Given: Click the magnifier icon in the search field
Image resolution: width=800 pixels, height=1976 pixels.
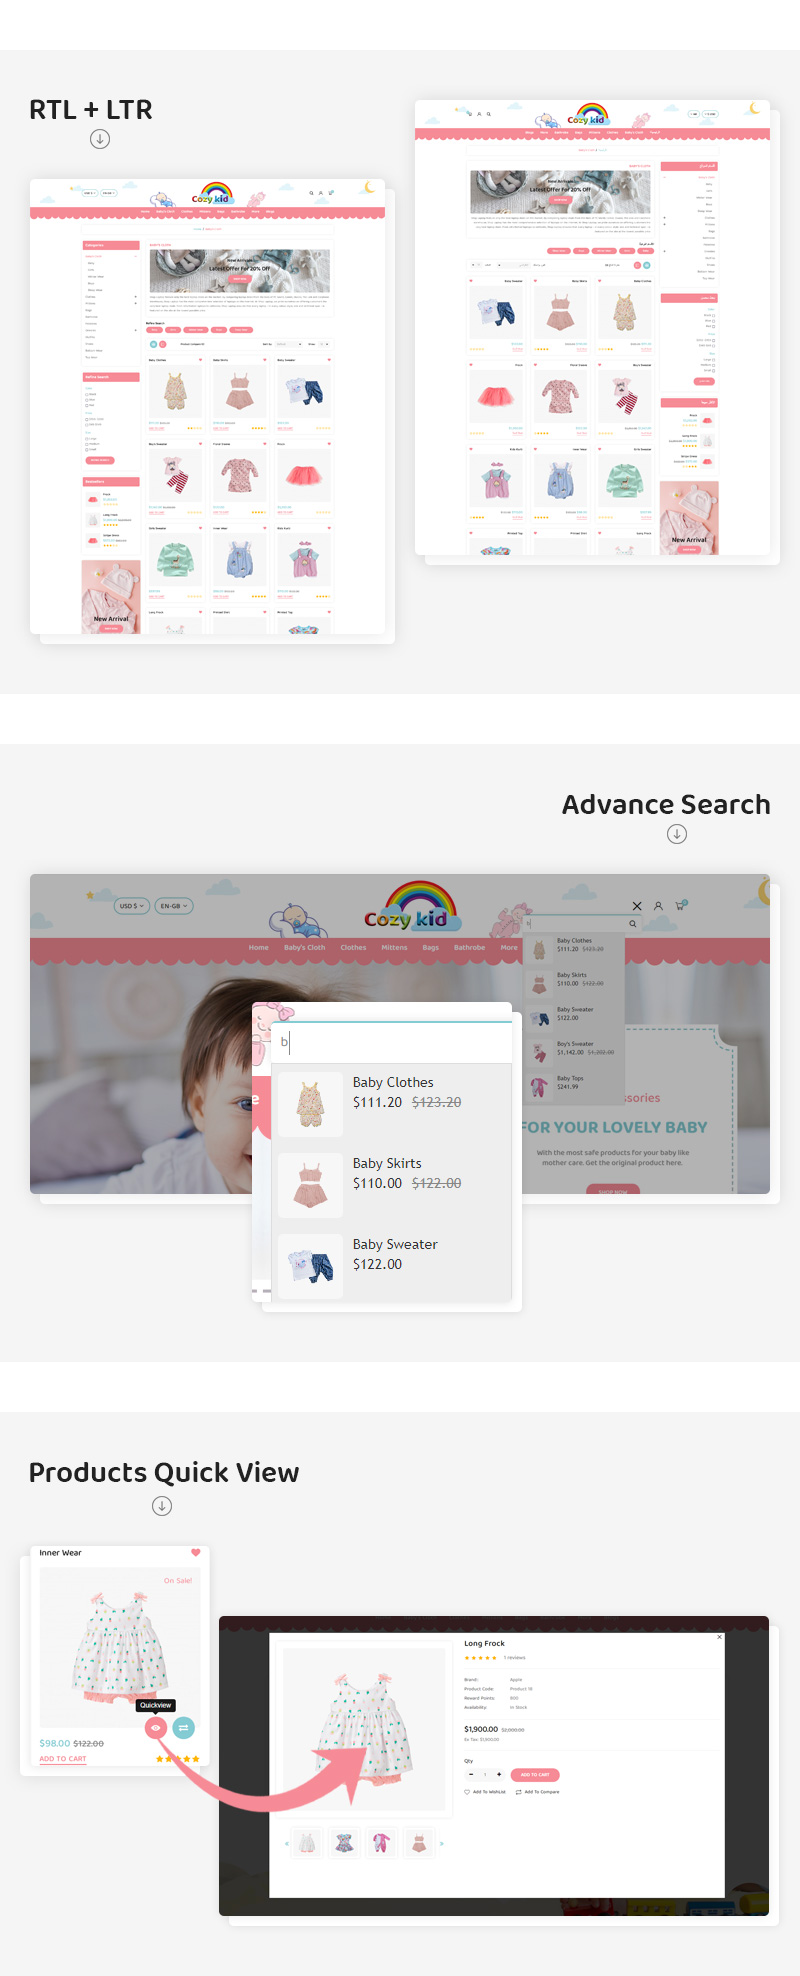Looking at the screenshot, I should [x=633, y=924].
